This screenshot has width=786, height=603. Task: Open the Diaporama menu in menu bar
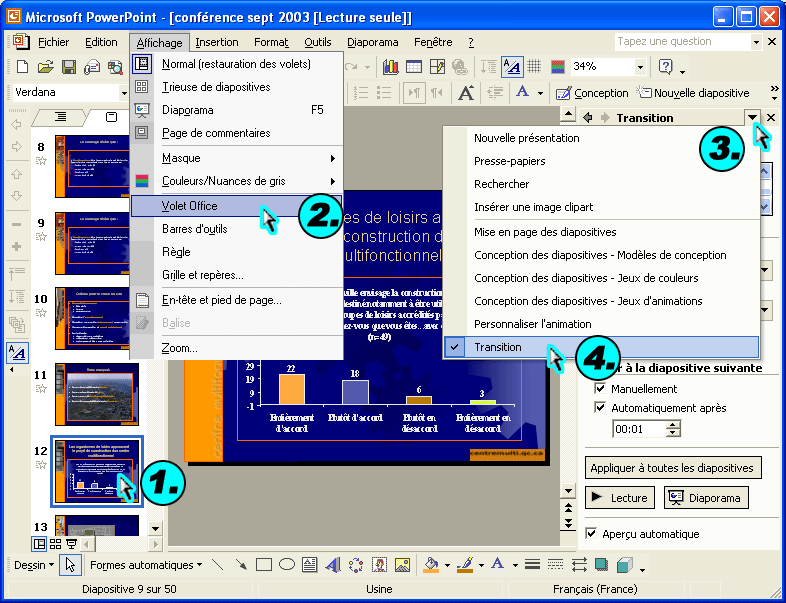coord(372,43)
